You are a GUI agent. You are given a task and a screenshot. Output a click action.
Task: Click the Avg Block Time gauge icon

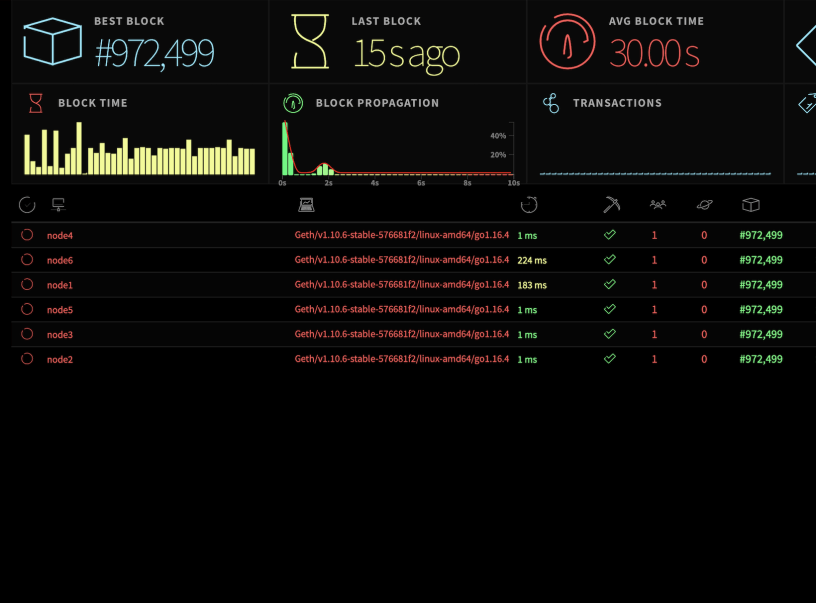[x=568, y=43]
